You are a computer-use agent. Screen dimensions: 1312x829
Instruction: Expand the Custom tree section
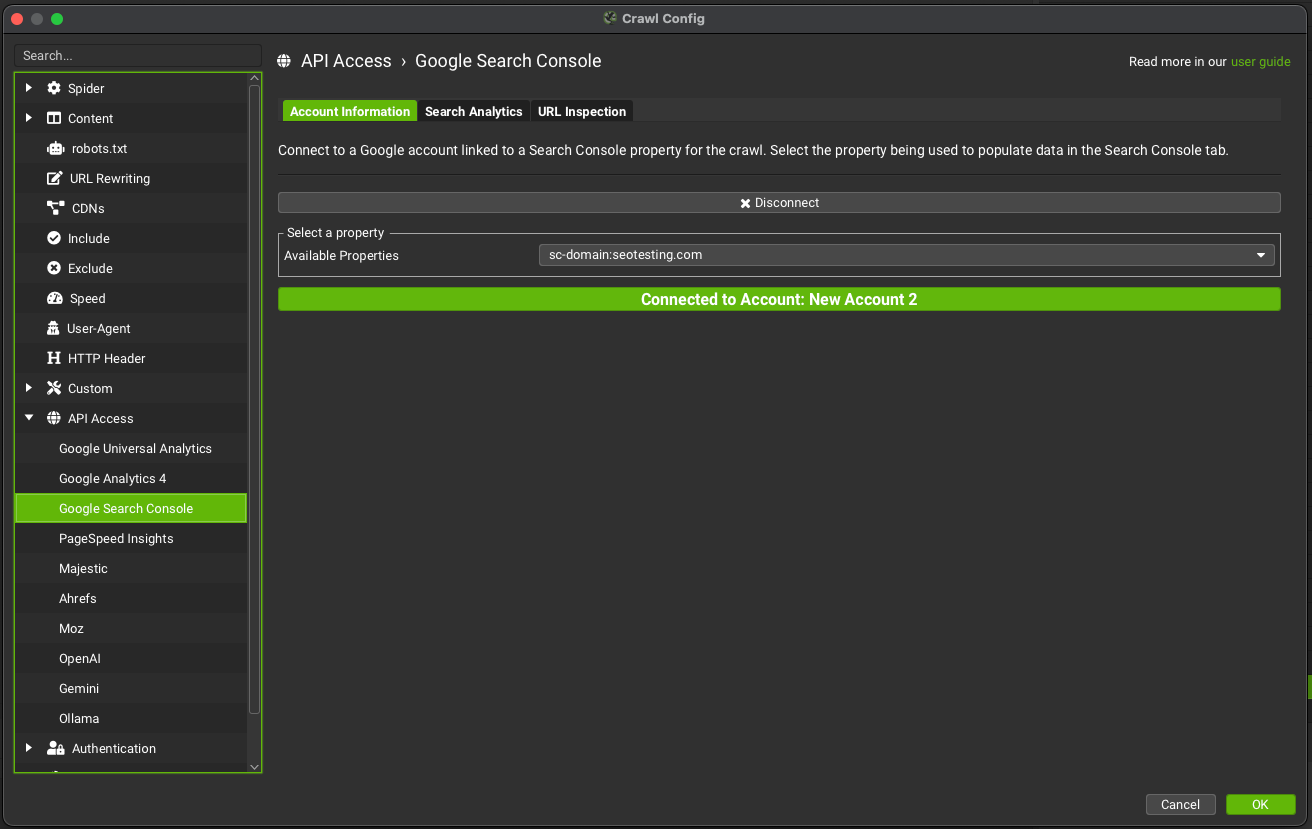point(29,388)
